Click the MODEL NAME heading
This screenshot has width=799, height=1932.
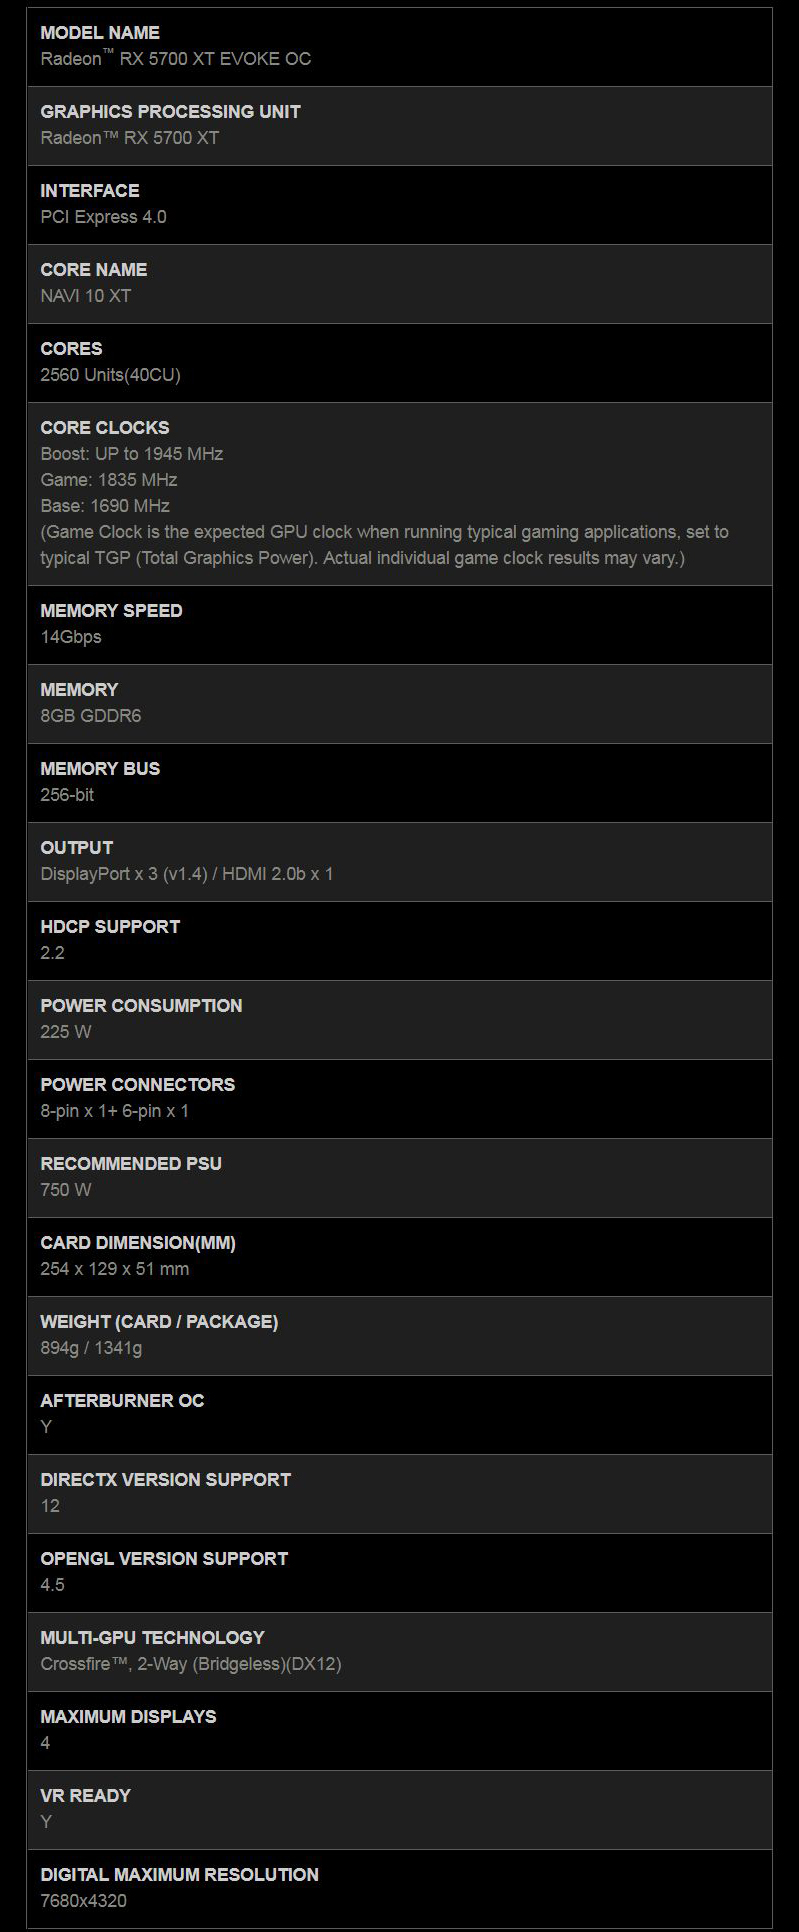[100, 33]
